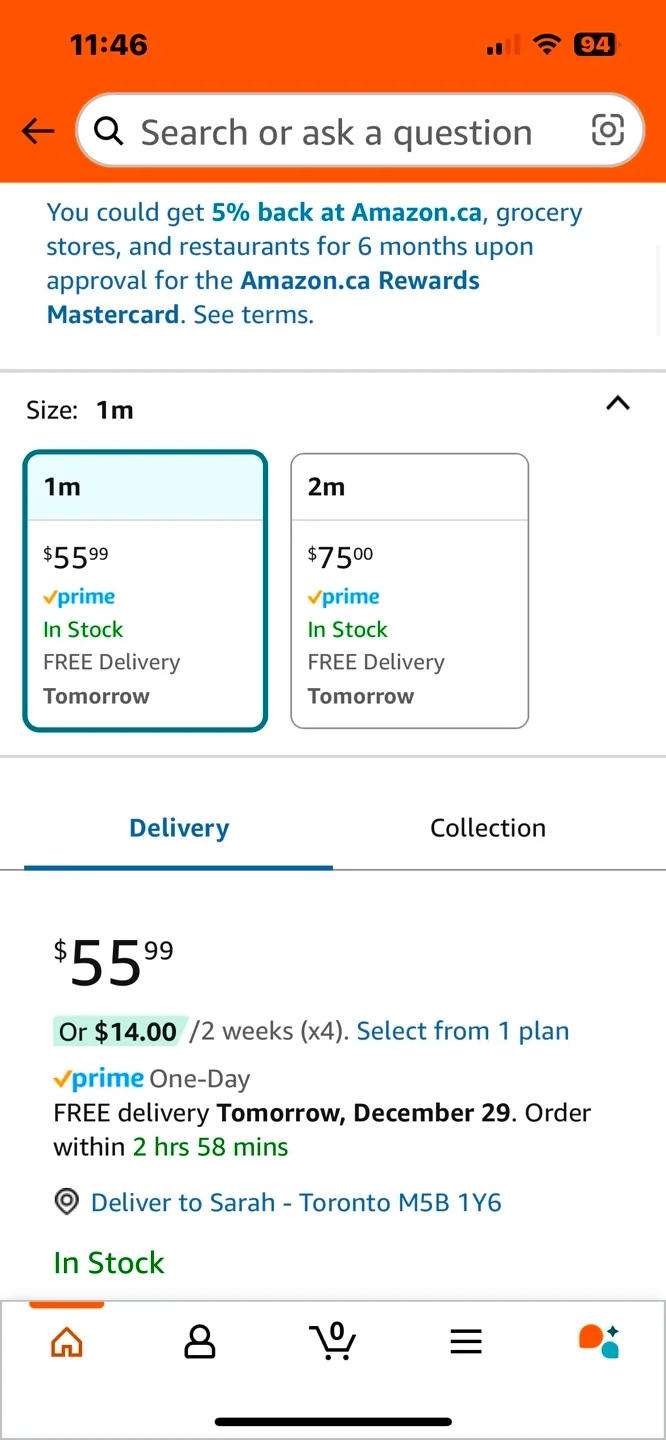Open the account profile icon
Viewport: 666px width, 1440px height.
point(200,1341)
